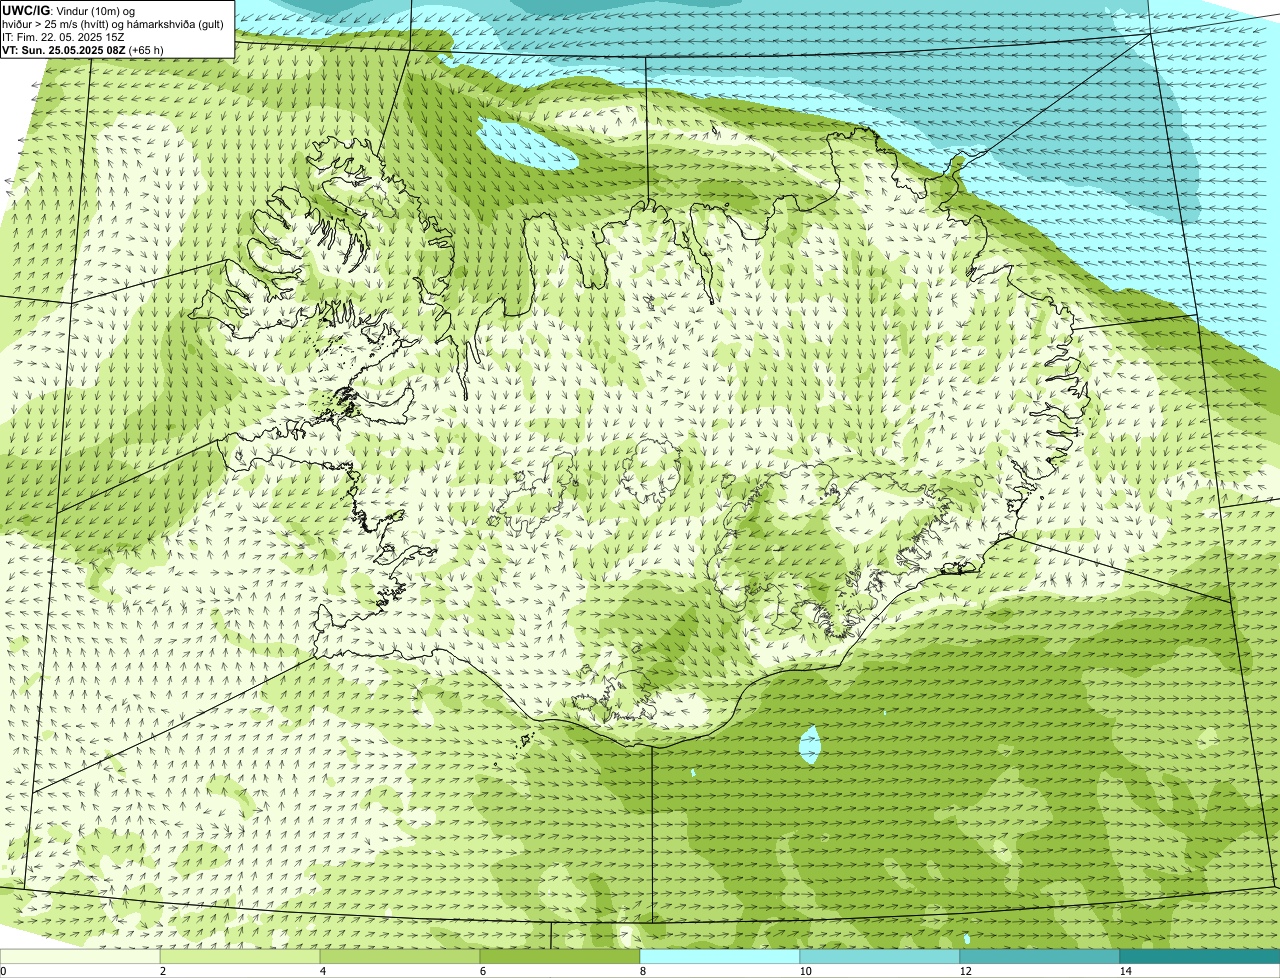Click the legend value "14"
This screenshot has width=1280, height=978.
(1125, 971)
